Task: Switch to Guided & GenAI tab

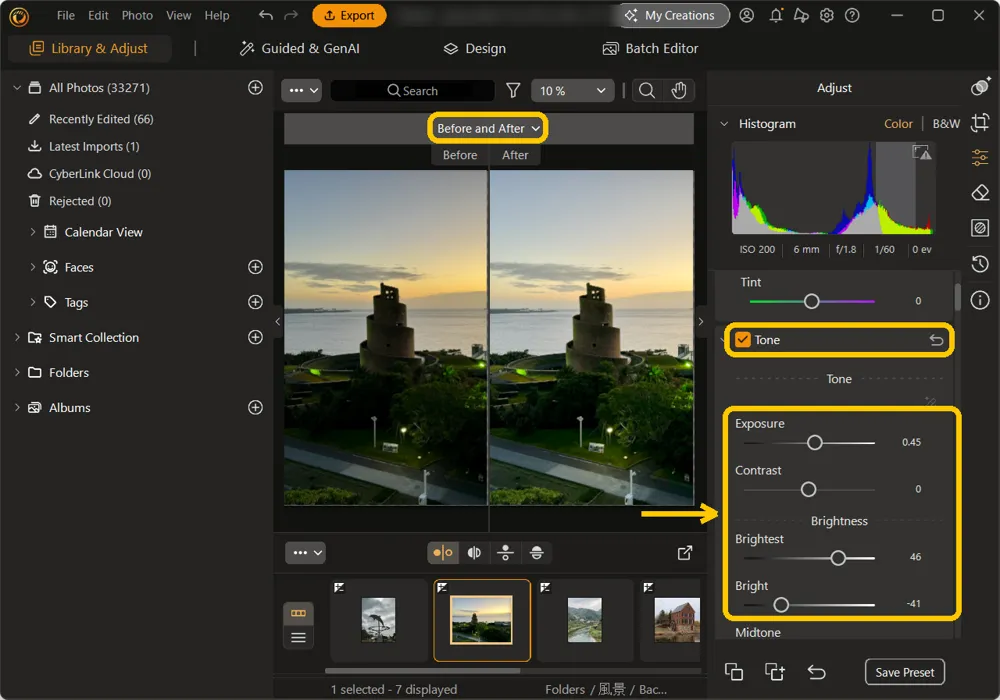Action: [x=299, y=48]
